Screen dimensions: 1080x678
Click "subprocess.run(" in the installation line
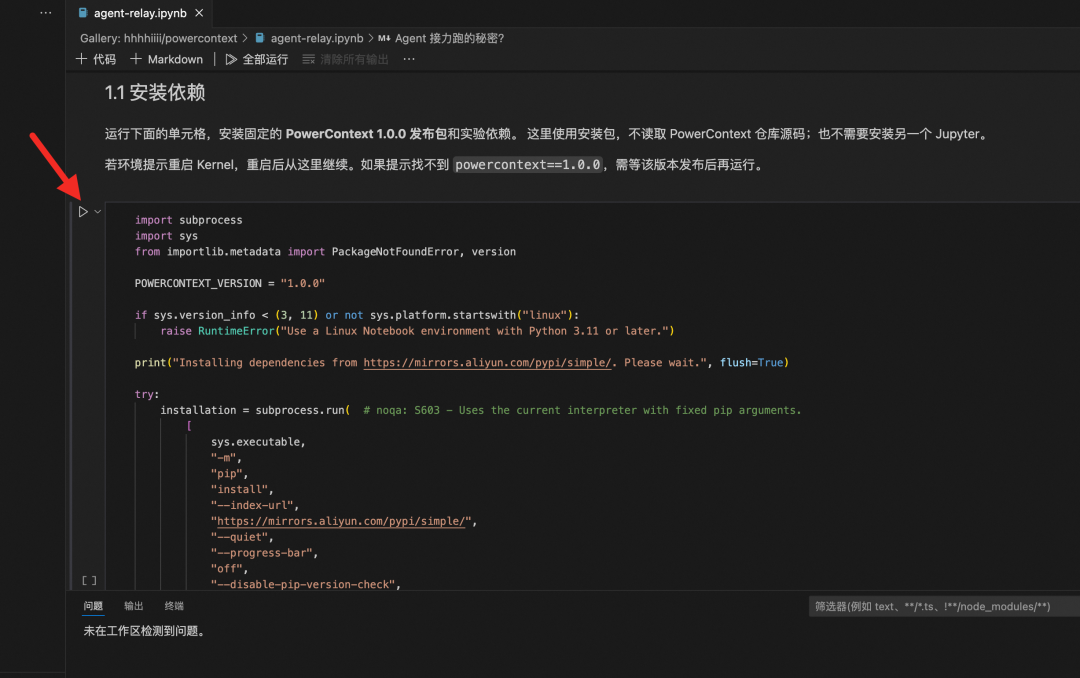[x=303, y=410]
